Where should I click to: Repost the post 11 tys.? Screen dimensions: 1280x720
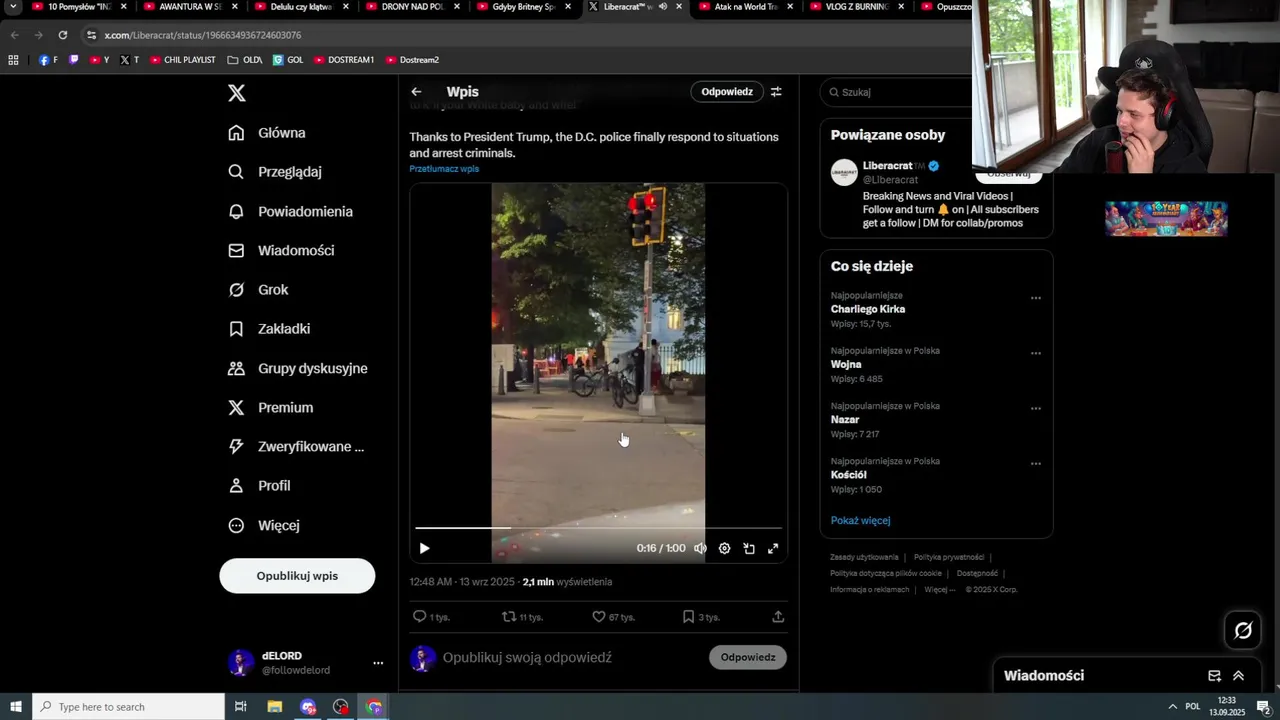click(x=522, y=617)
